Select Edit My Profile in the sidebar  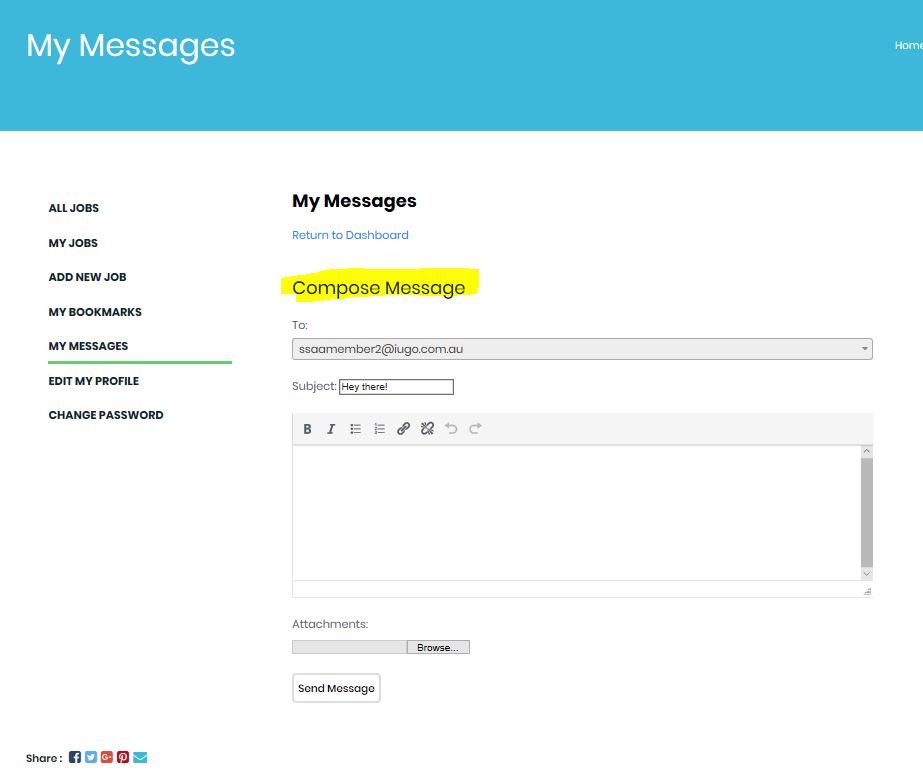[93, 381]
